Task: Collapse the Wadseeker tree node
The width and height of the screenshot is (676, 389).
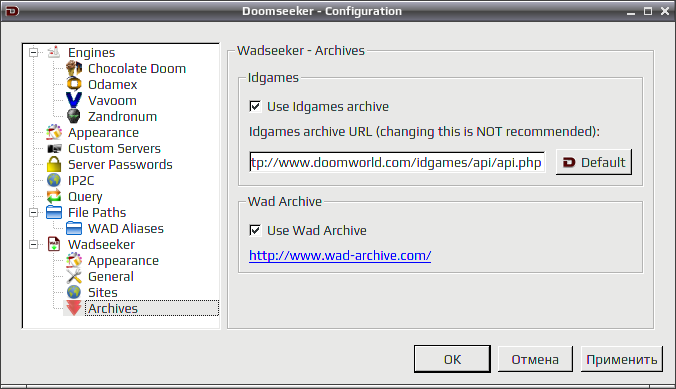Action: point(34,244)
